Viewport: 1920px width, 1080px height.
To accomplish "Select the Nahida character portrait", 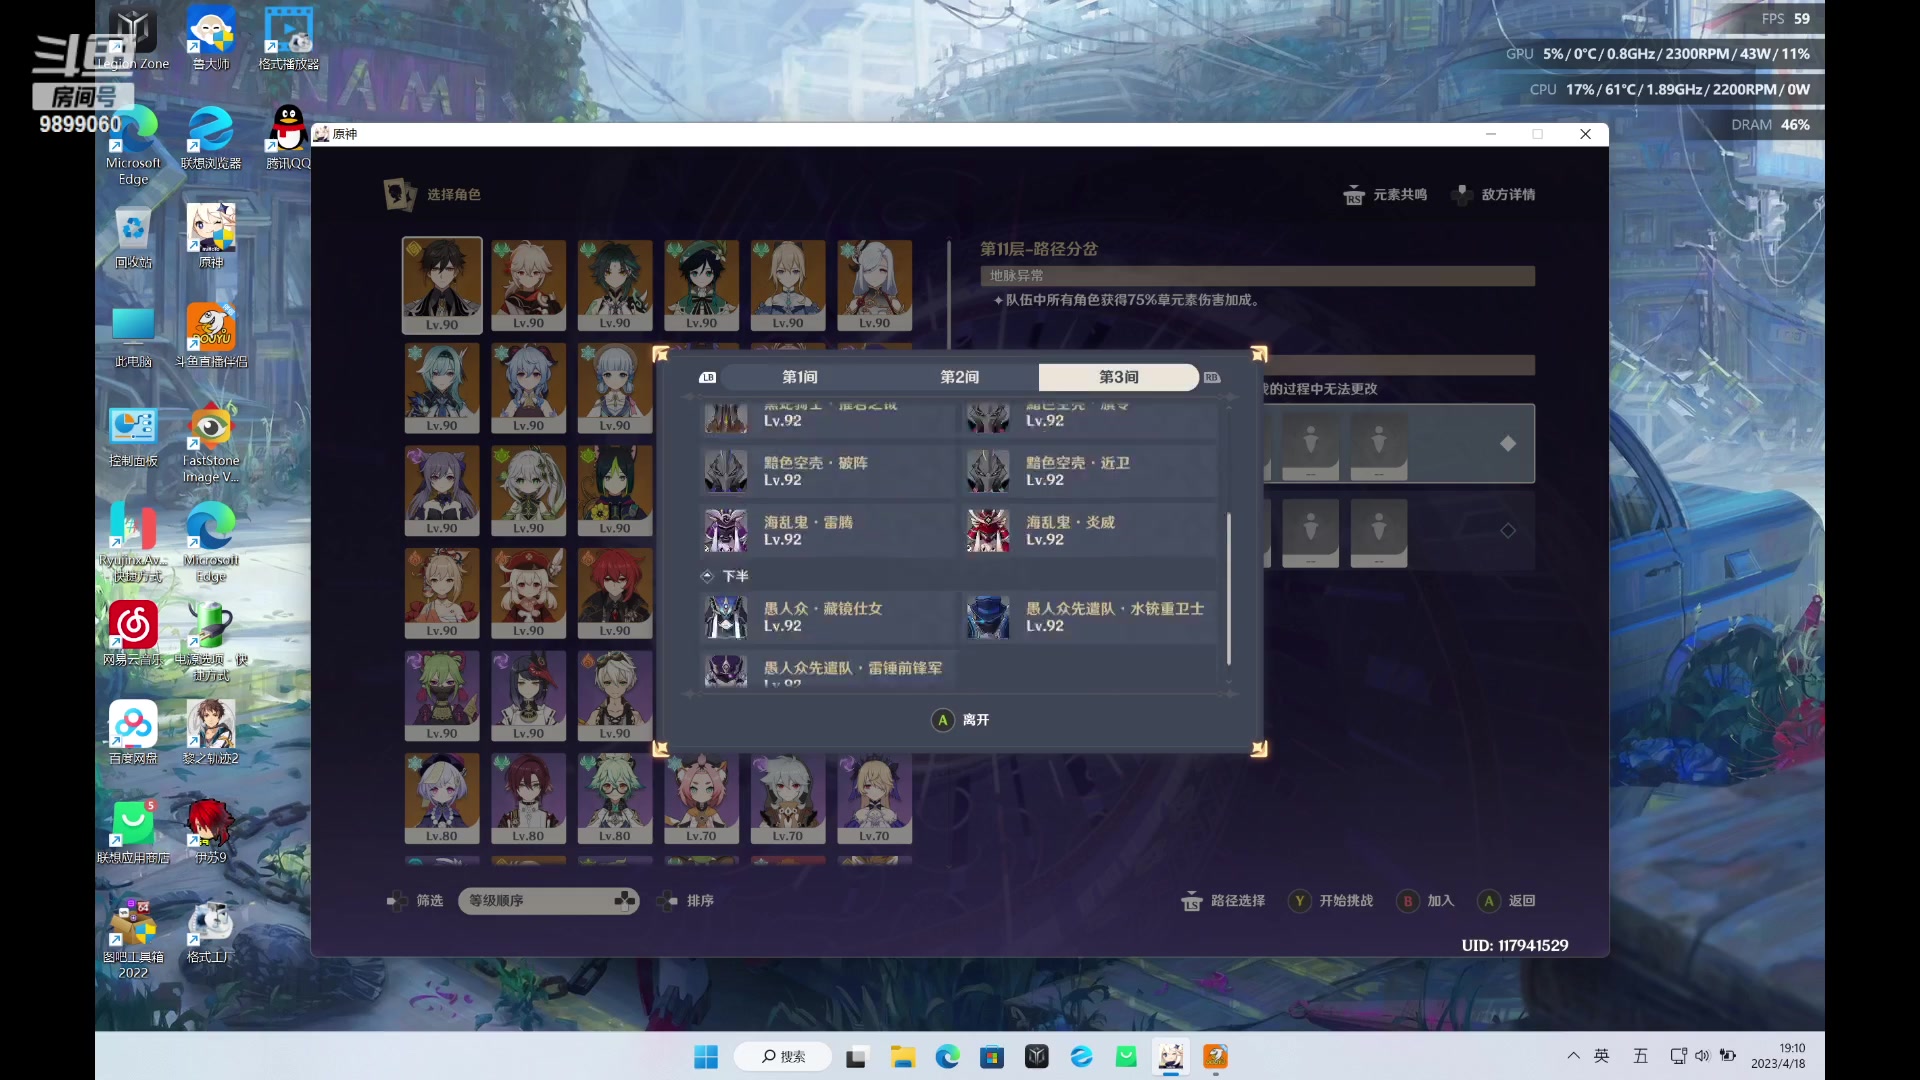I will (x=528, y=491).
